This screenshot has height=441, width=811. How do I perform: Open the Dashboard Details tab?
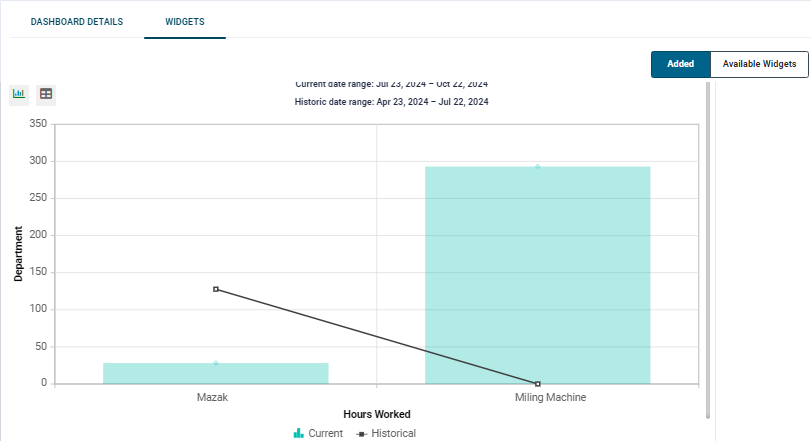click(x=77, y=22)
